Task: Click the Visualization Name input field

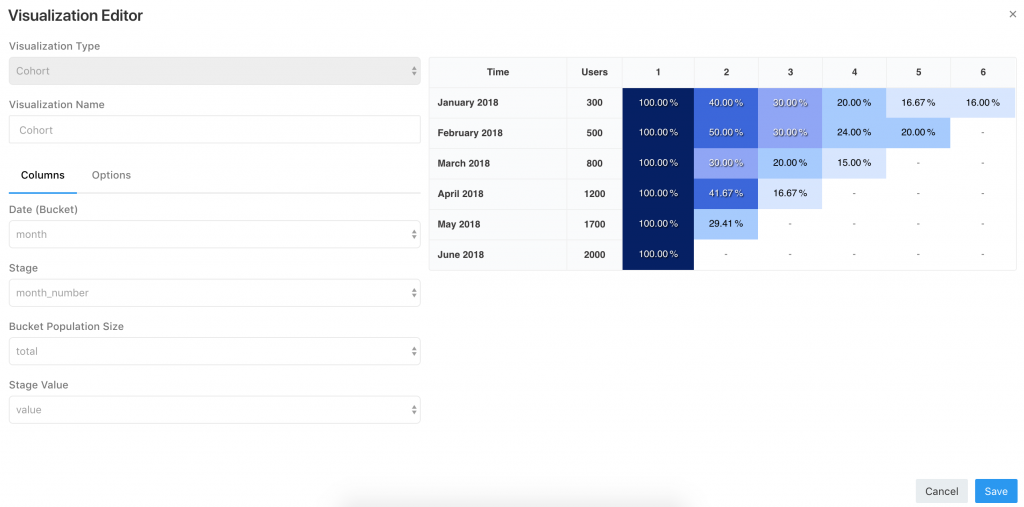Action: [214, 130]
